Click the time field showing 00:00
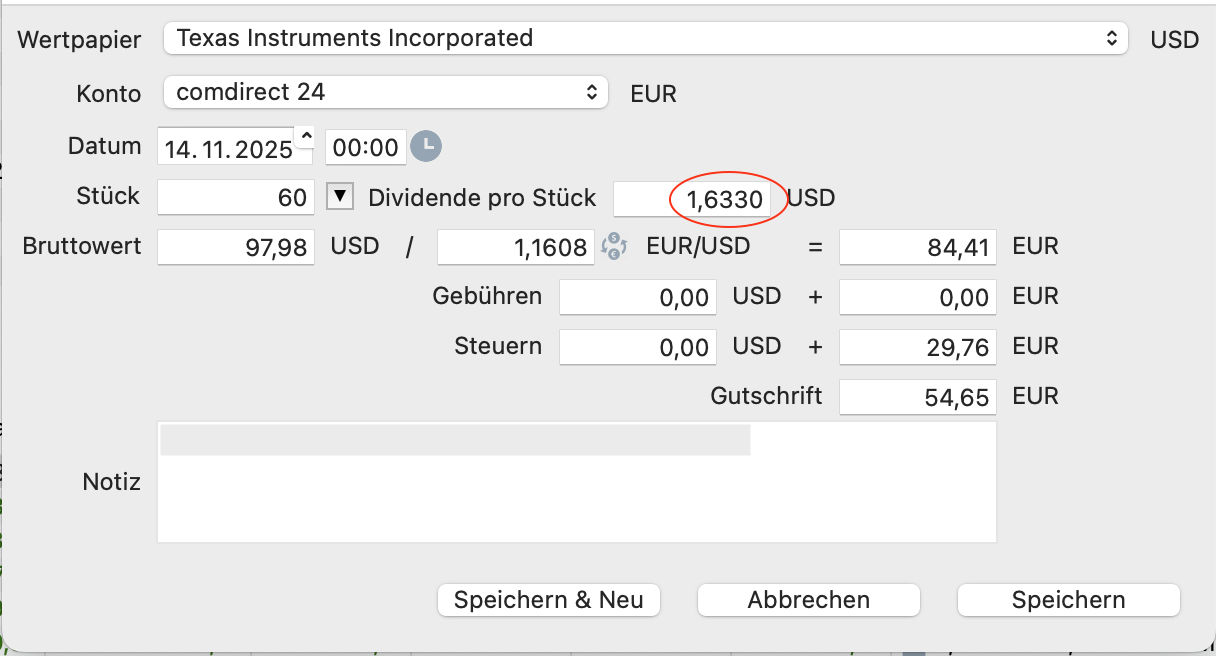The image size is (1216, 656). point(365,148)
